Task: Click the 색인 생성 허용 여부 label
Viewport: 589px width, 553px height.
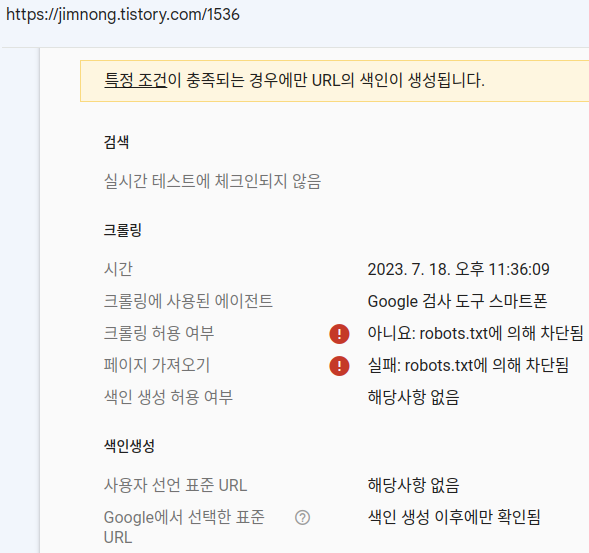Action: (168, 397)
